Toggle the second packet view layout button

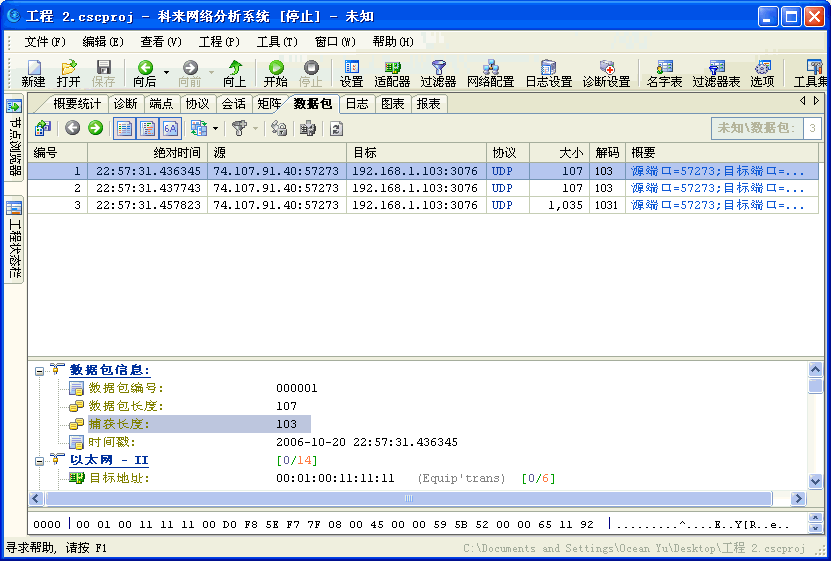[147, 128]
